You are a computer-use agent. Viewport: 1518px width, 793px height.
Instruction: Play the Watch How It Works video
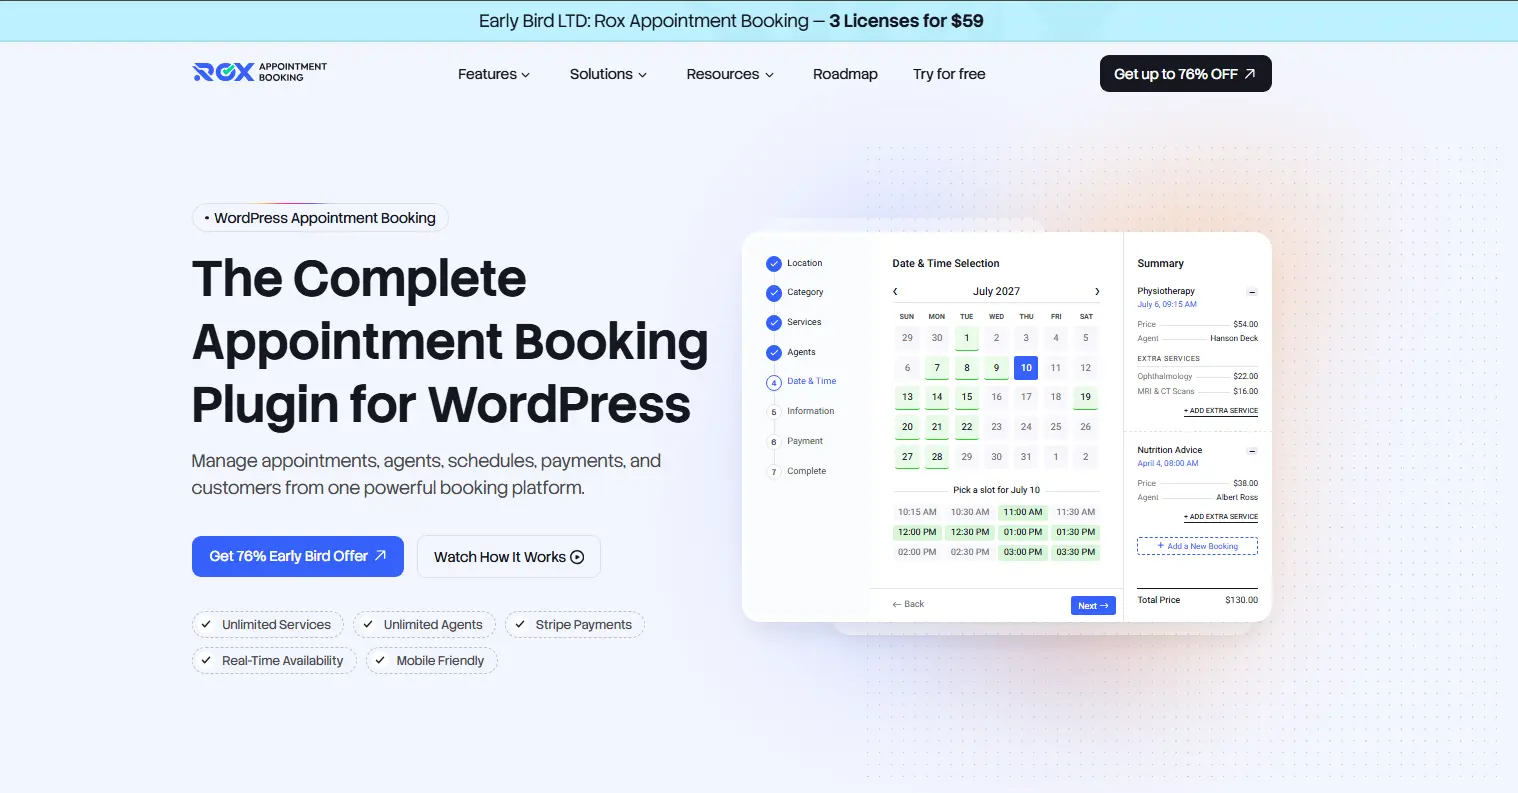[509, 557]
